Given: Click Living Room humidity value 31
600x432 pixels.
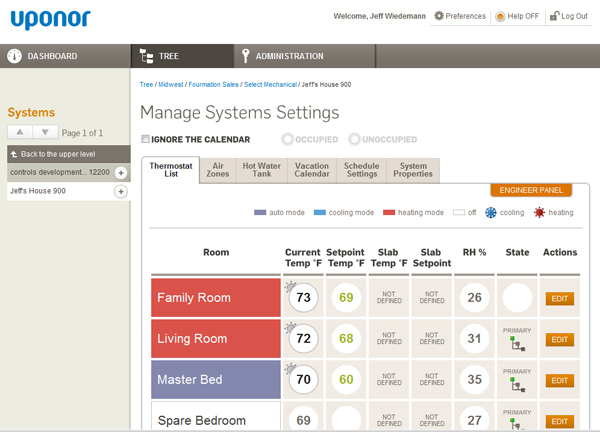Looking at the screenshot, I should click(474, 339).
